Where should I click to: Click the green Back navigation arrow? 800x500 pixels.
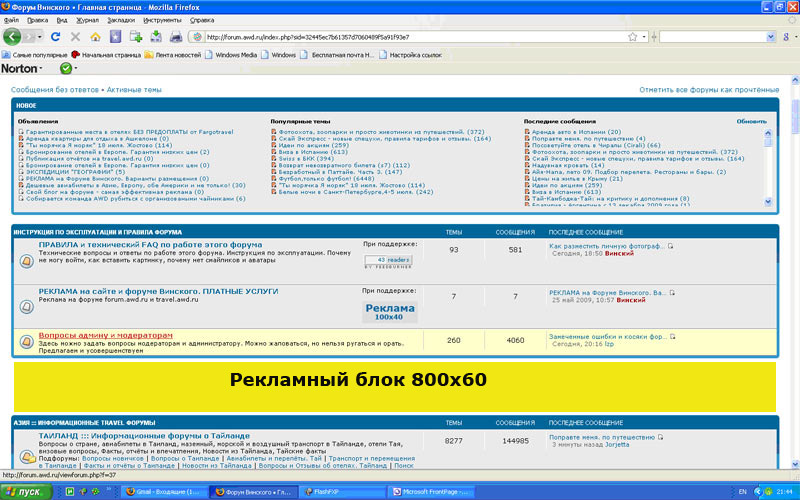pyautogui.click(x=12, y=37)
